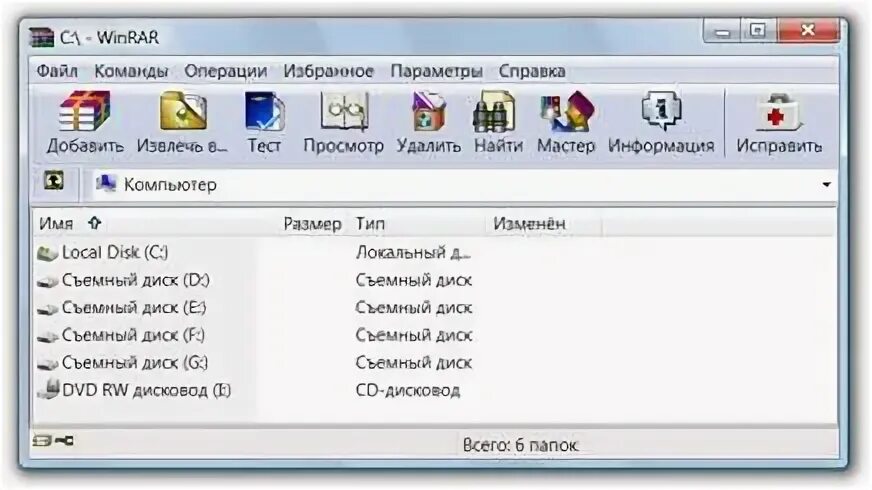Close the WinRAR window

pos(808,31)
